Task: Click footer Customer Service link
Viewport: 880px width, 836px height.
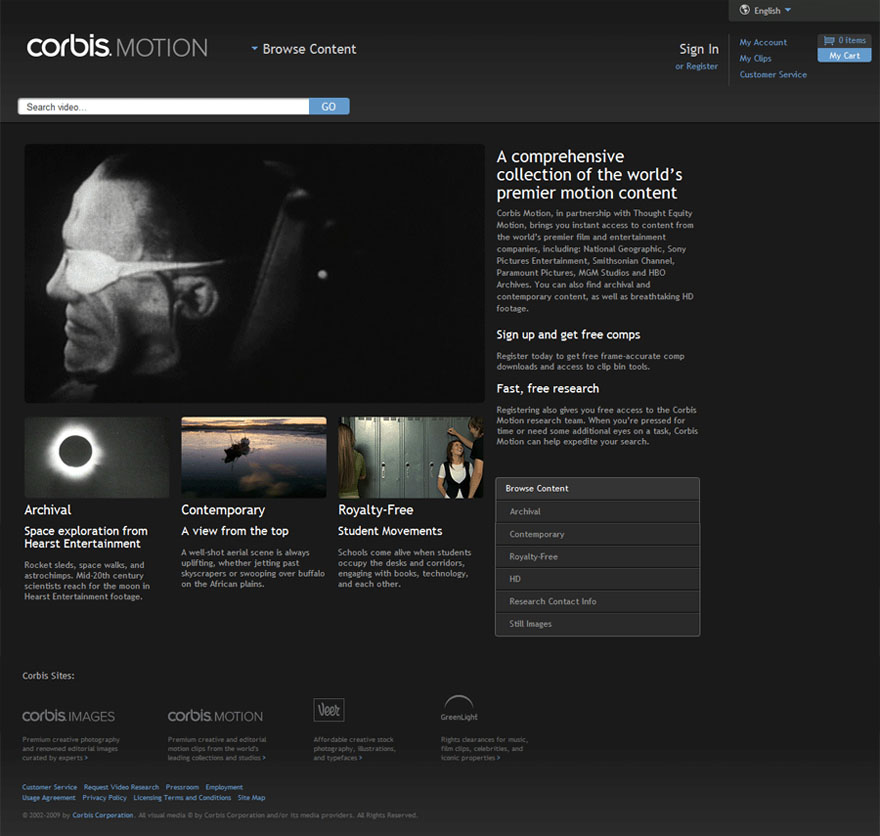Action: 49,787
